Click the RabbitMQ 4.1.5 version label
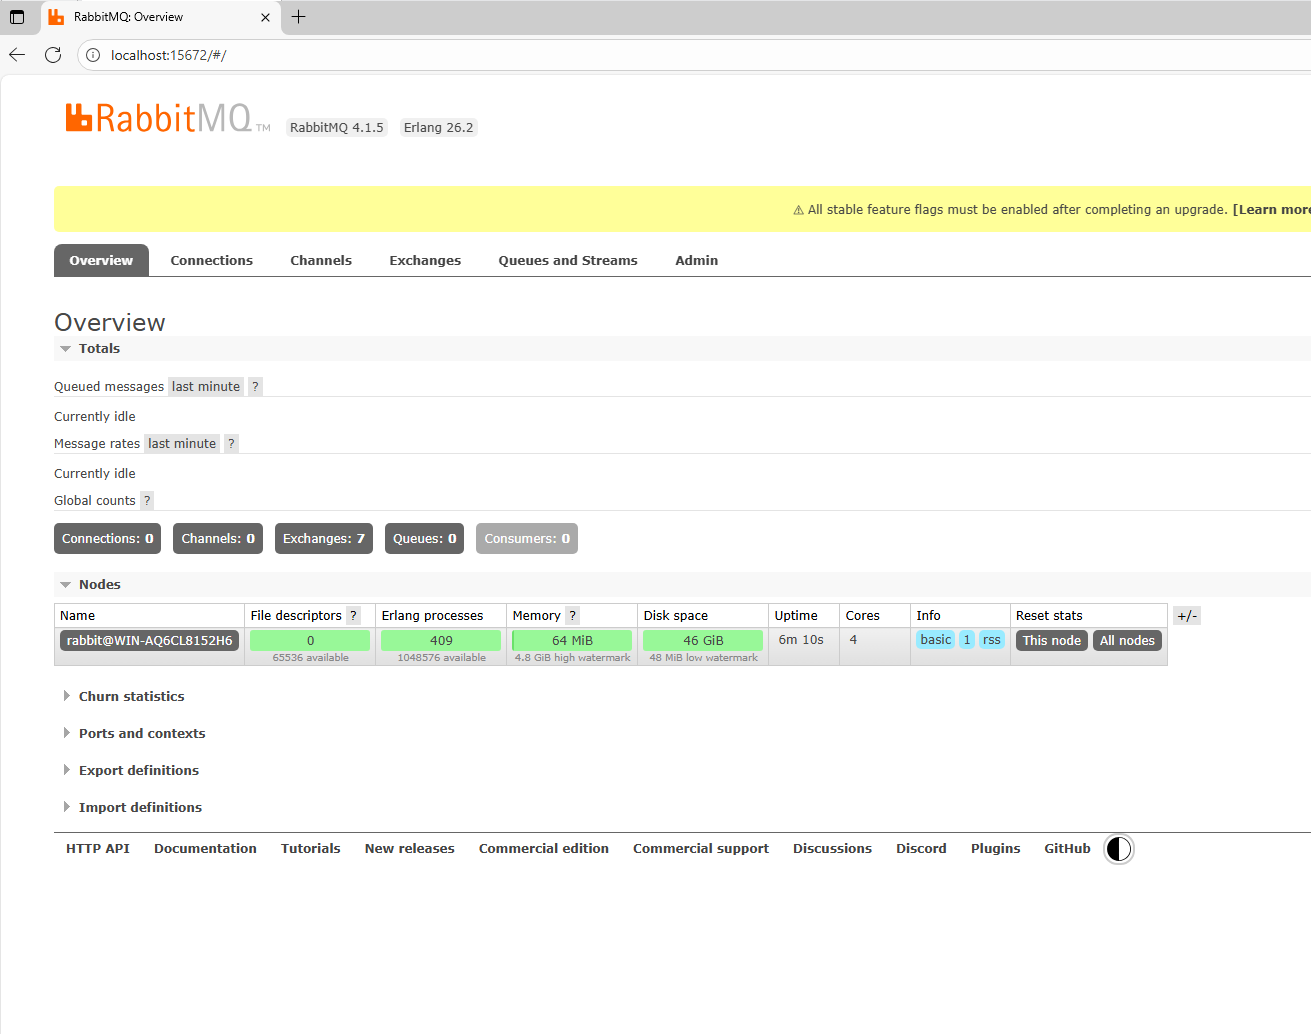 click(x=337, y=128)
